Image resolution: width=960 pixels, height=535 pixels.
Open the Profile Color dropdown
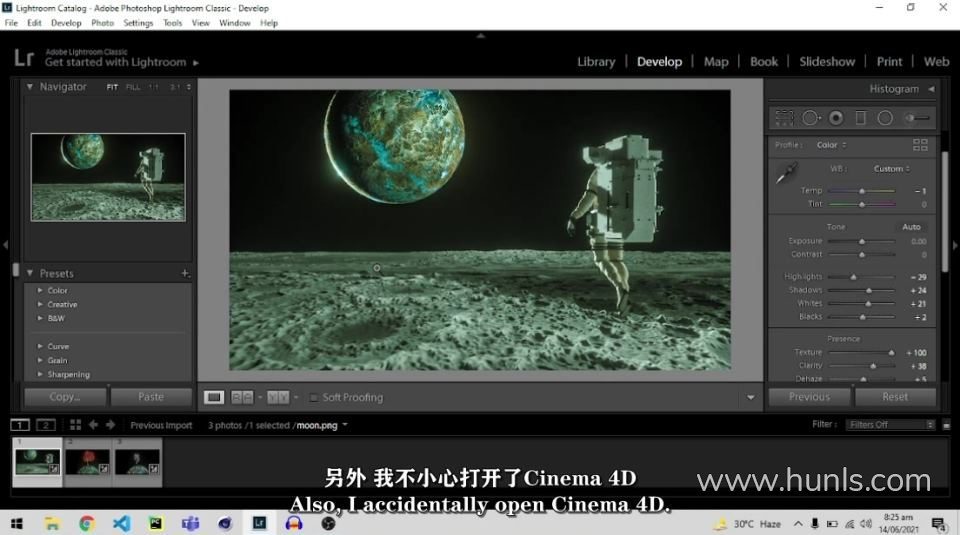pyautogui.click(x=831, y=145)
